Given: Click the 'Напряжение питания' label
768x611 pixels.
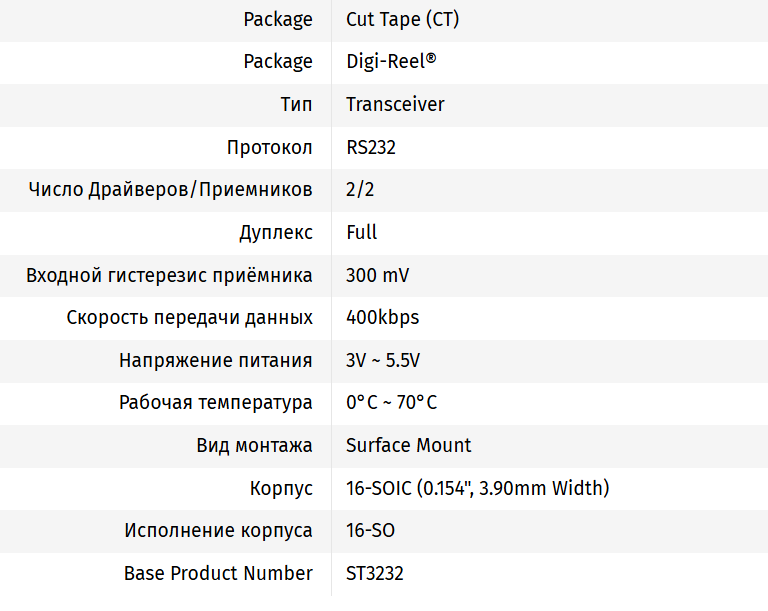Looking at the screenshot, I should tap(215, 360).
